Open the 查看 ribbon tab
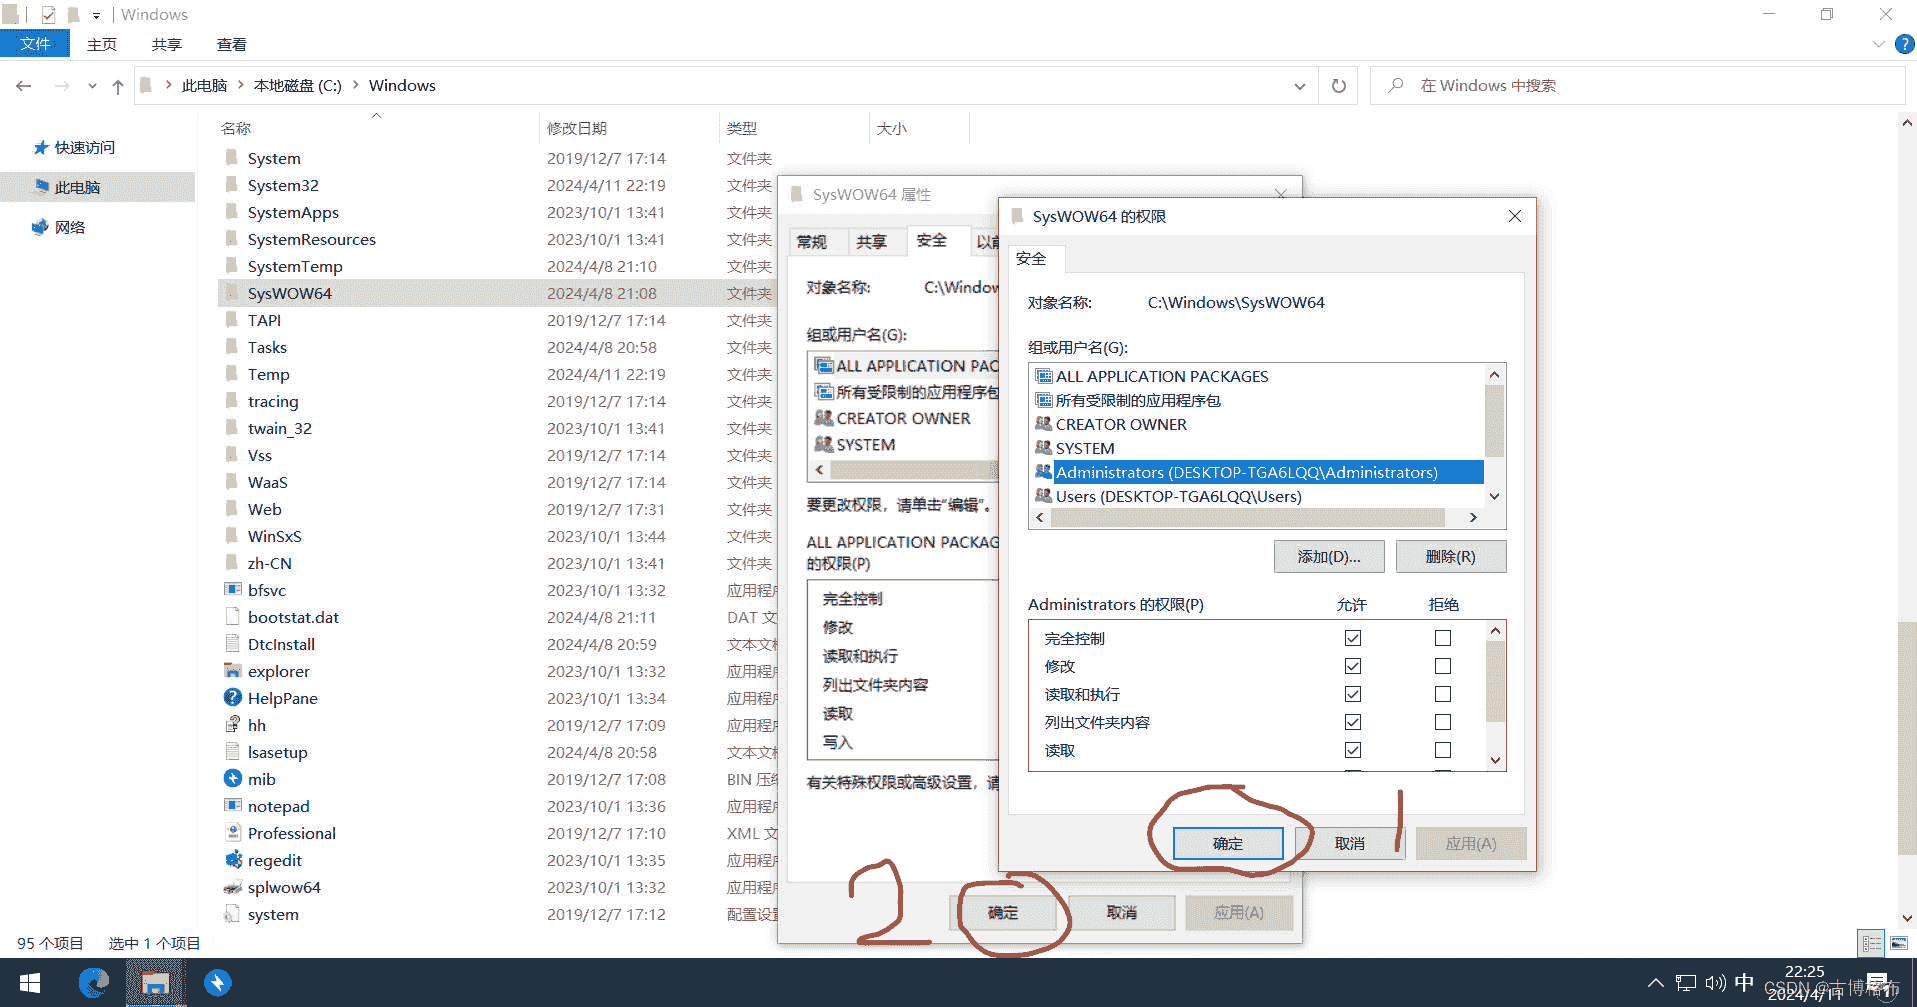This screenshot has width=1917, height=1007. [x=231, y=45]
